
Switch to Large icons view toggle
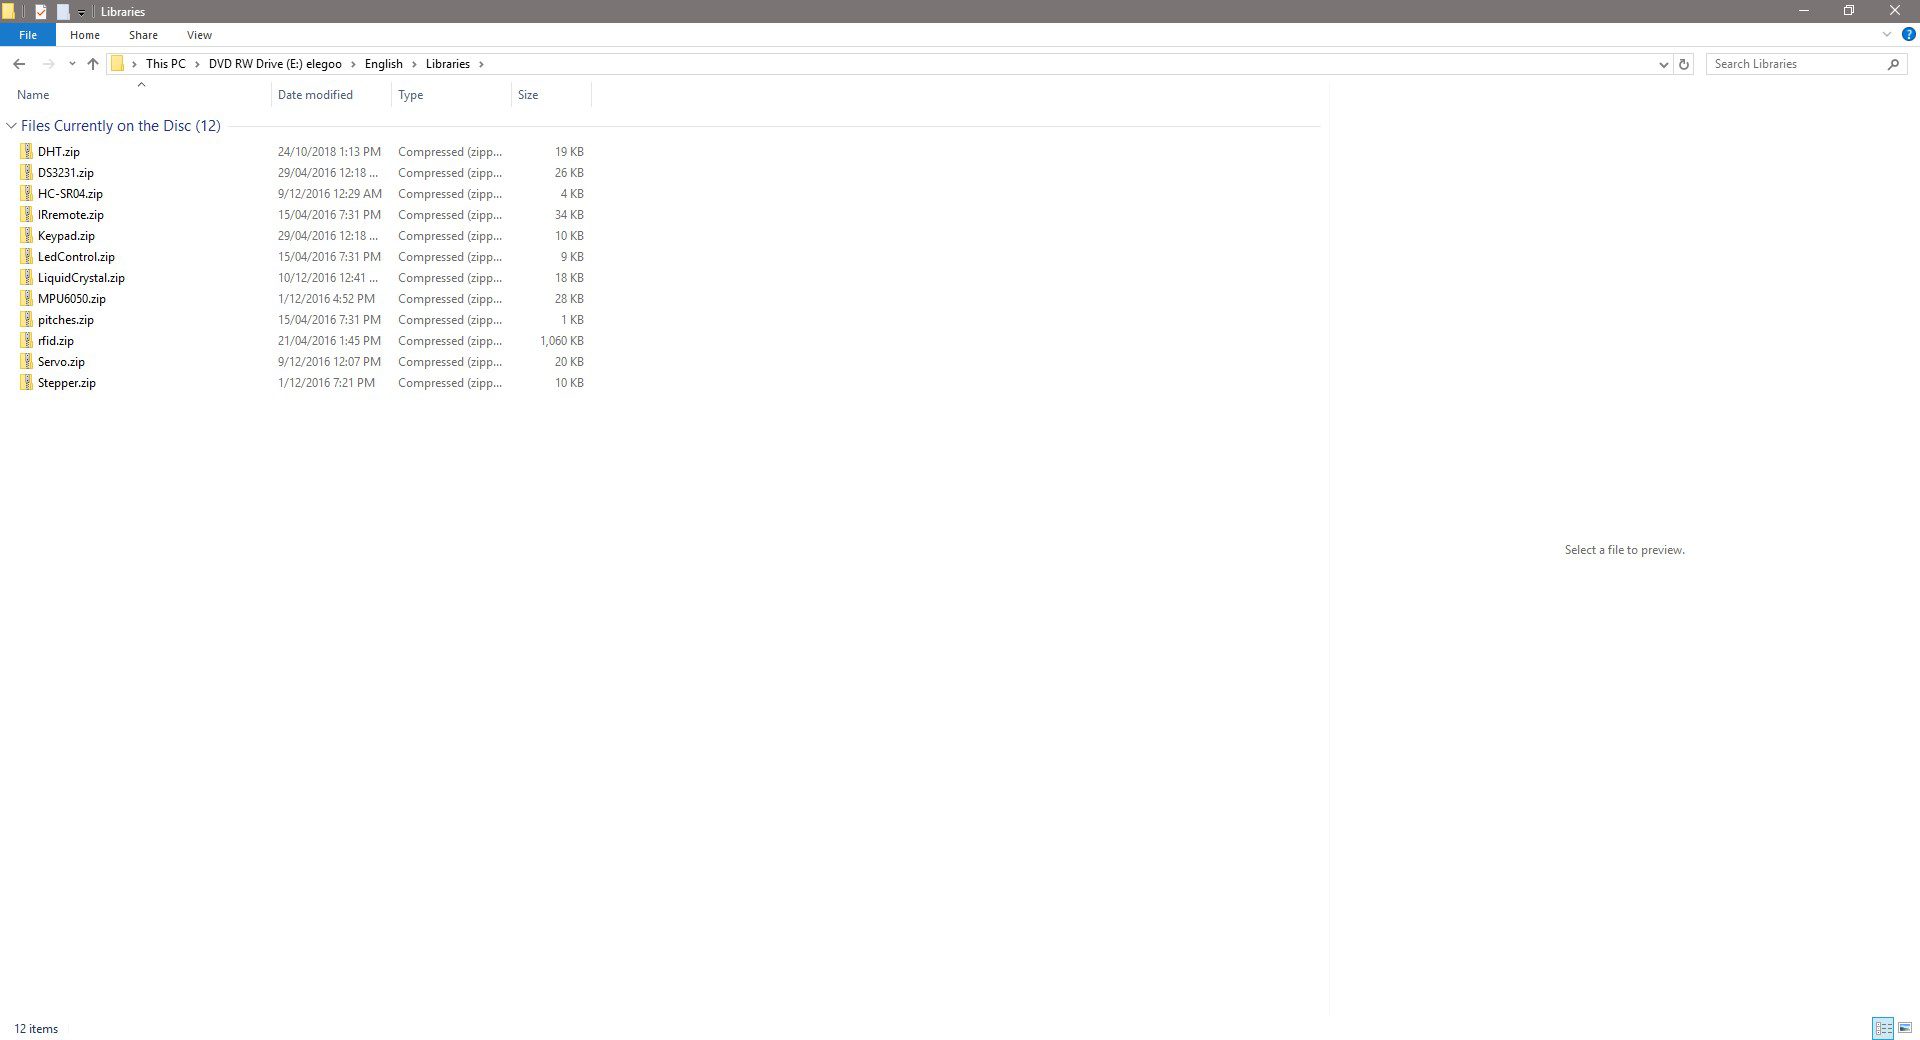pyautogui.click(x=1905, y=1028)
